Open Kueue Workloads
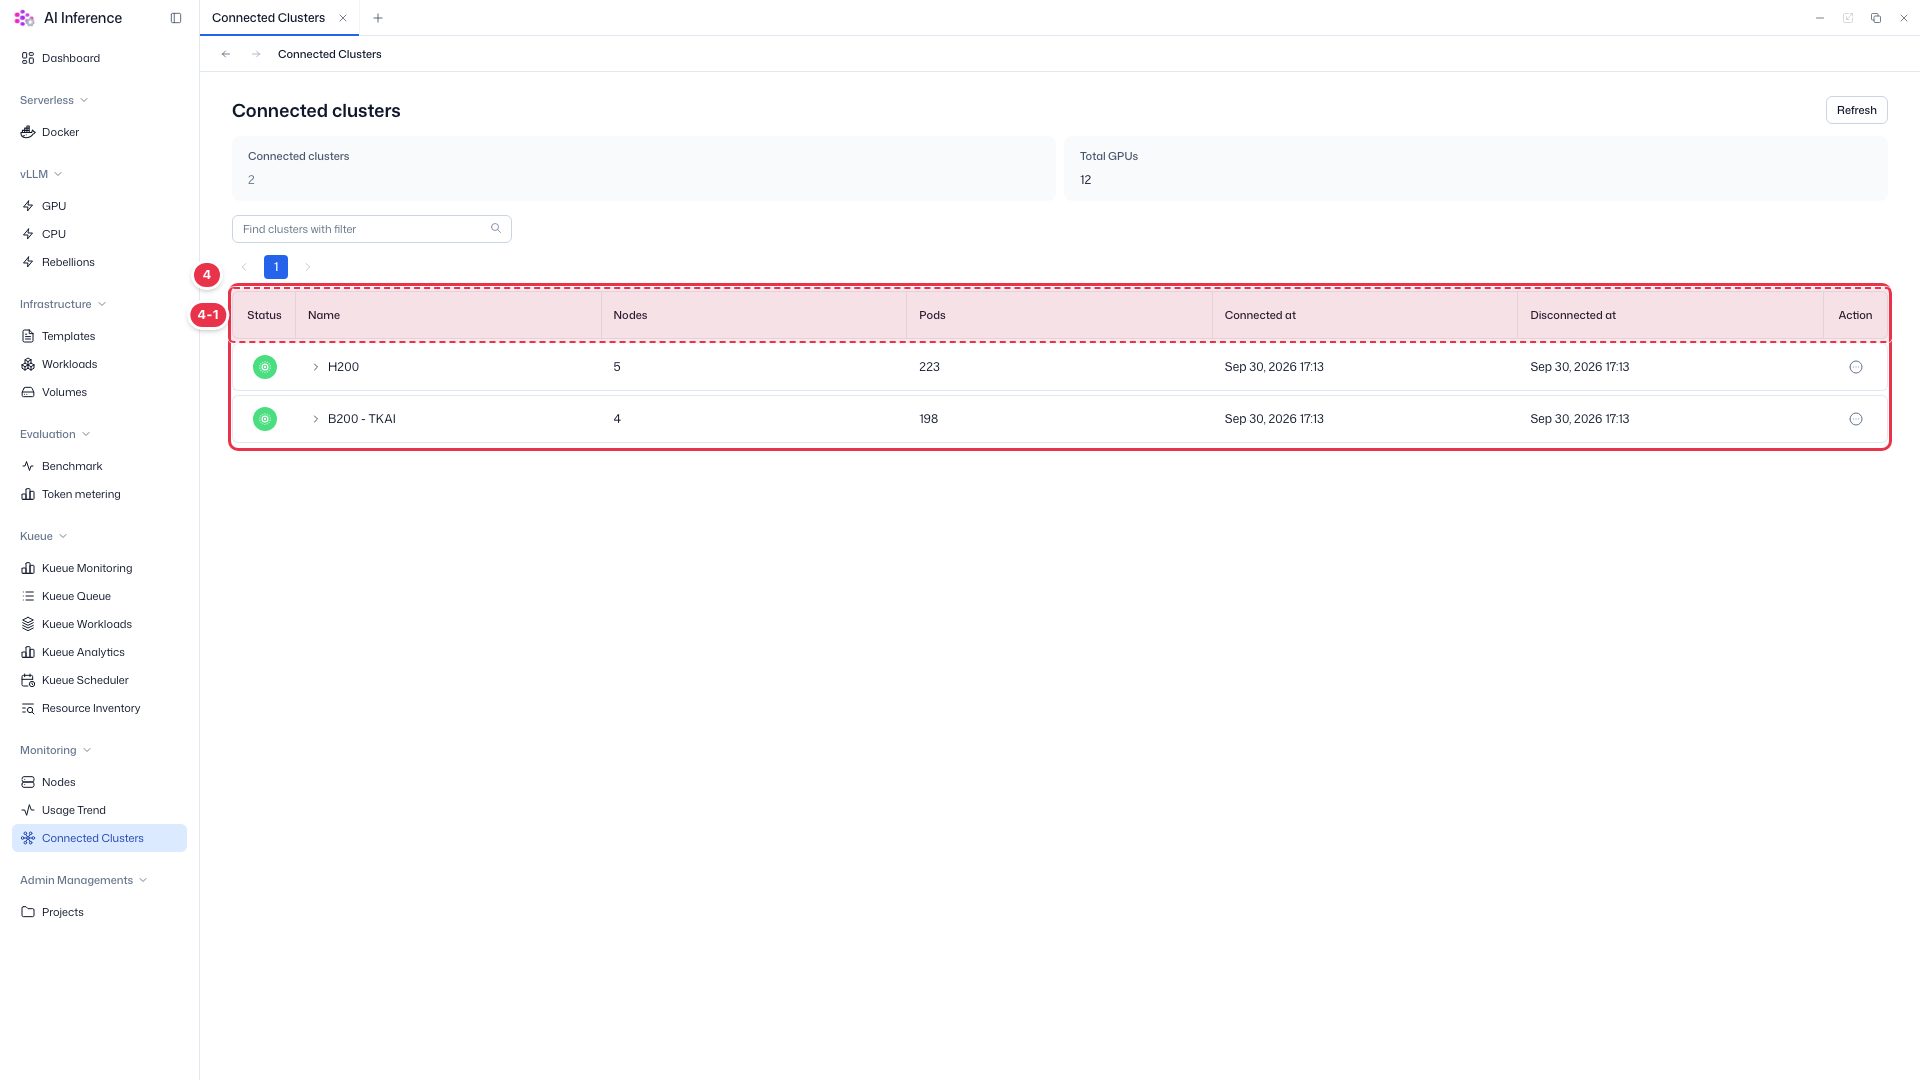 click(99, 624)
